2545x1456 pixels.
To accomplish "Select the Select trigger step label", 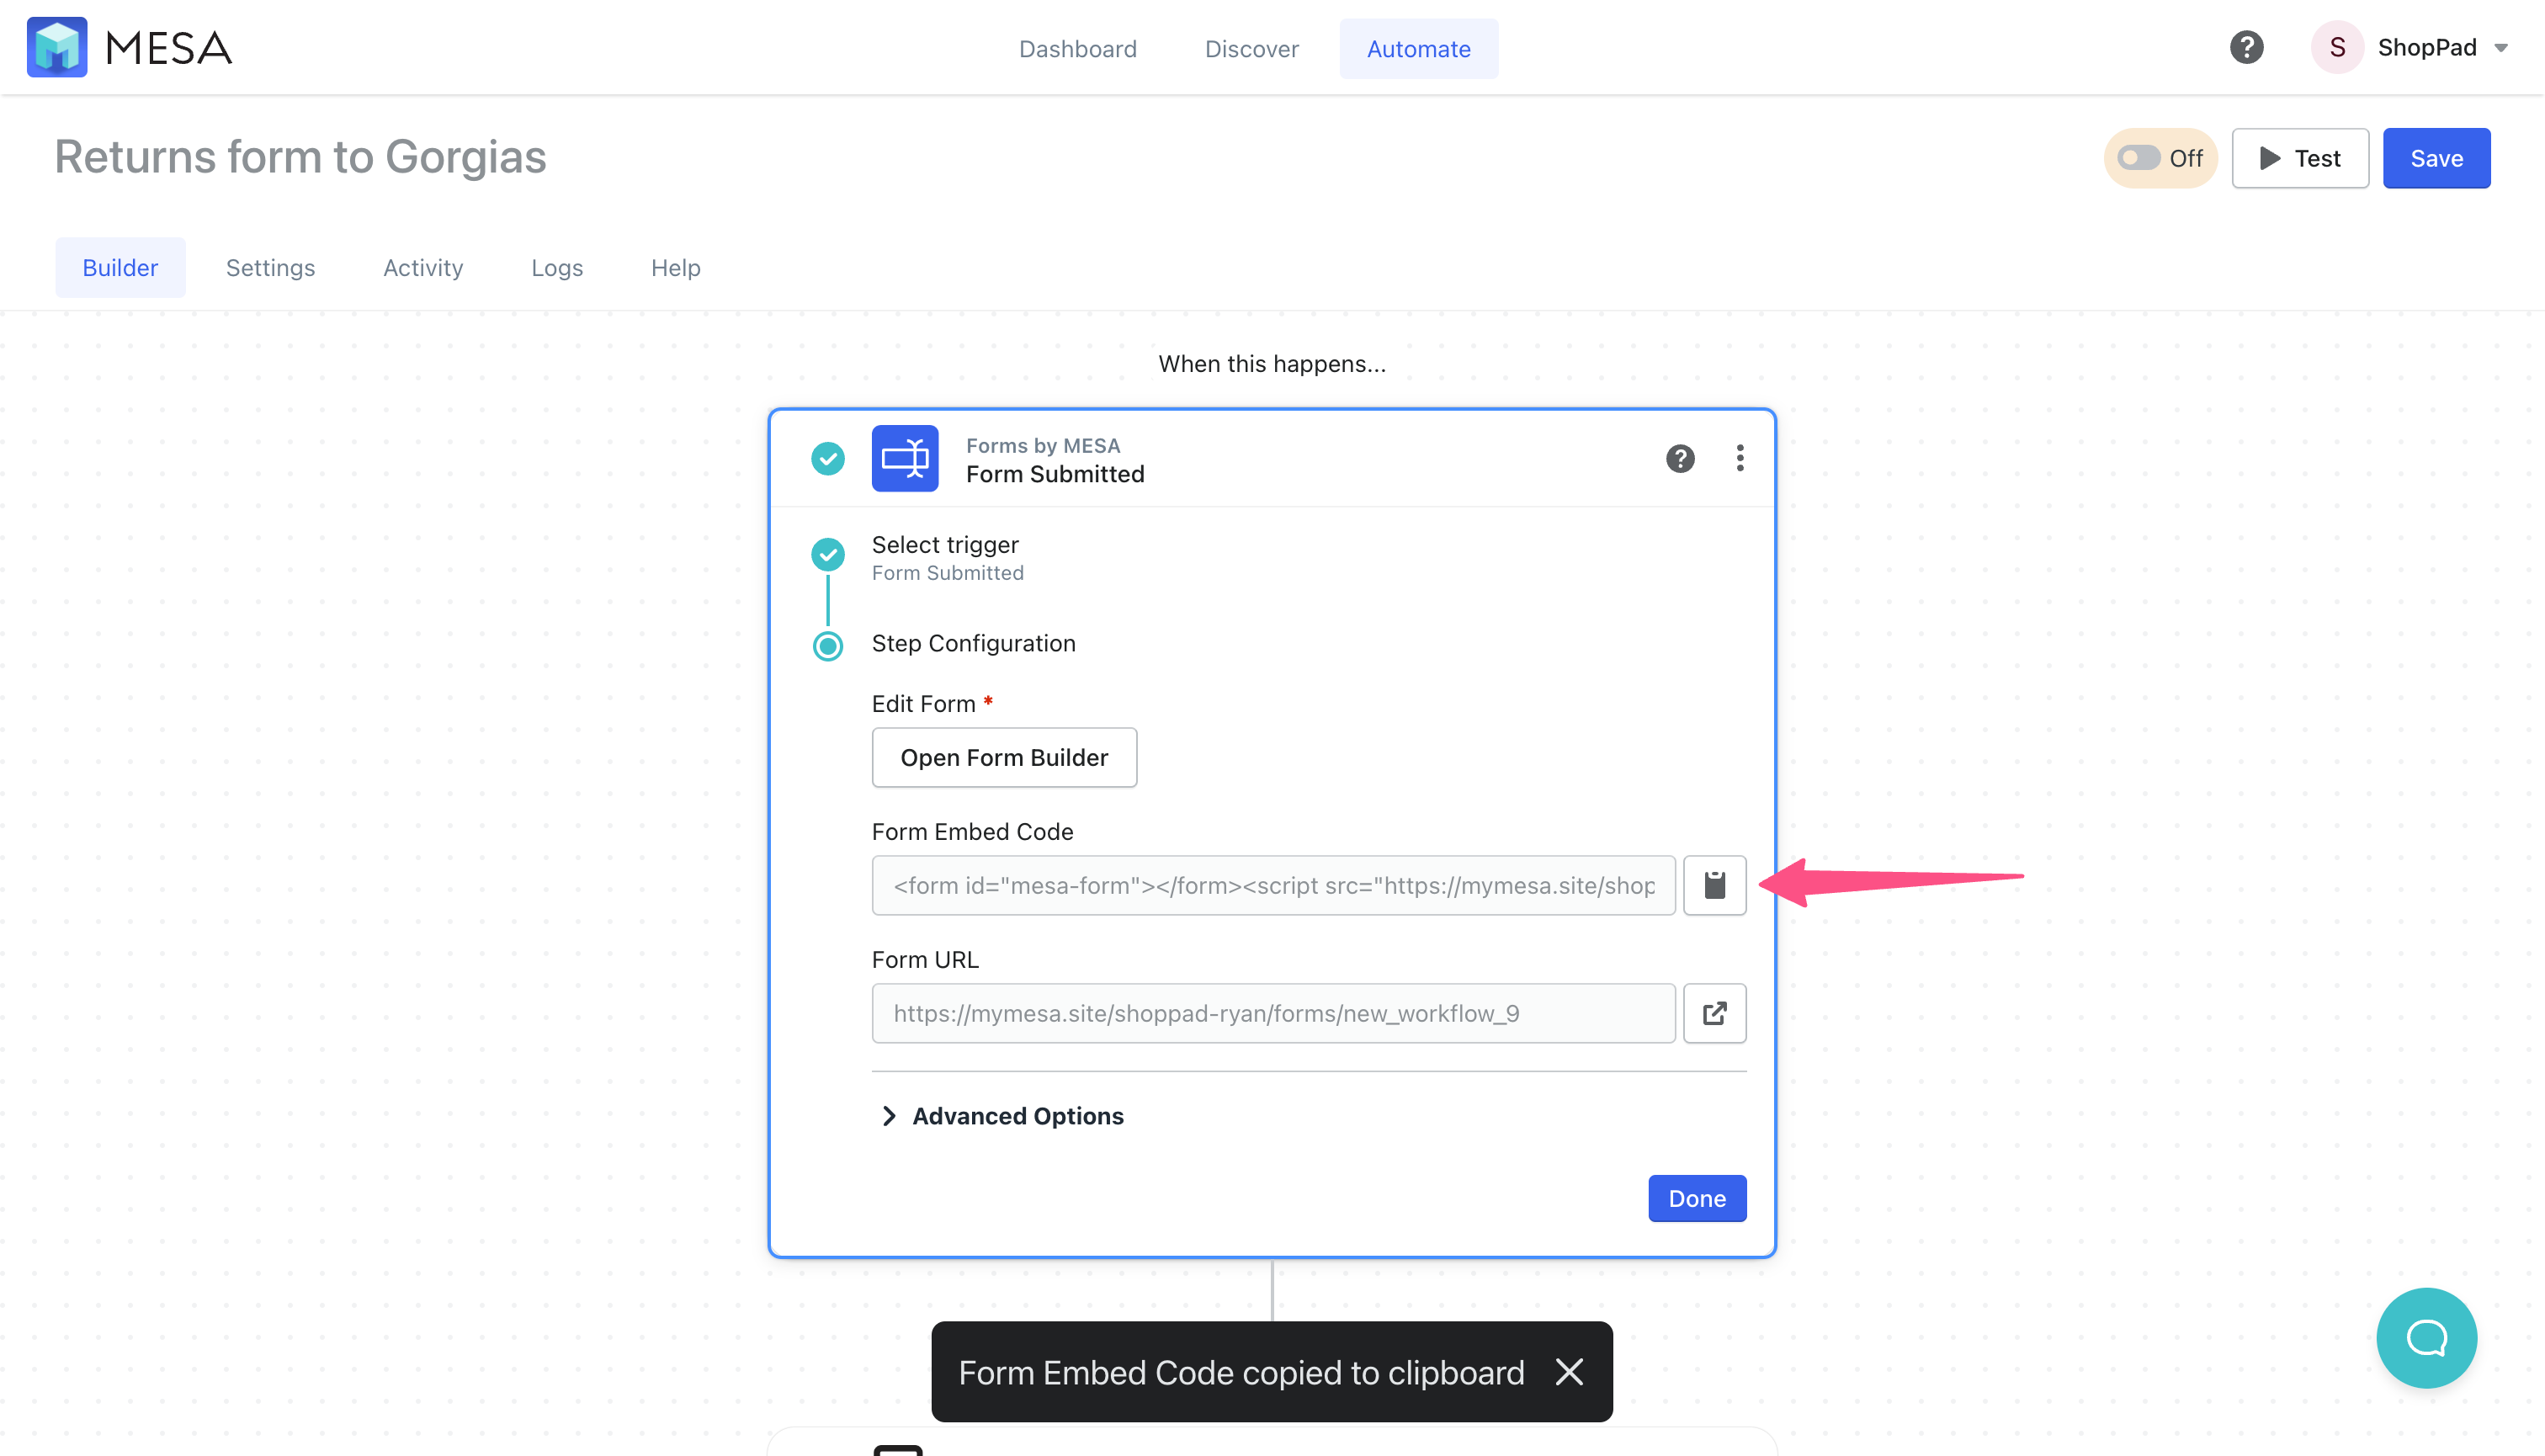I will pos(945,544).
